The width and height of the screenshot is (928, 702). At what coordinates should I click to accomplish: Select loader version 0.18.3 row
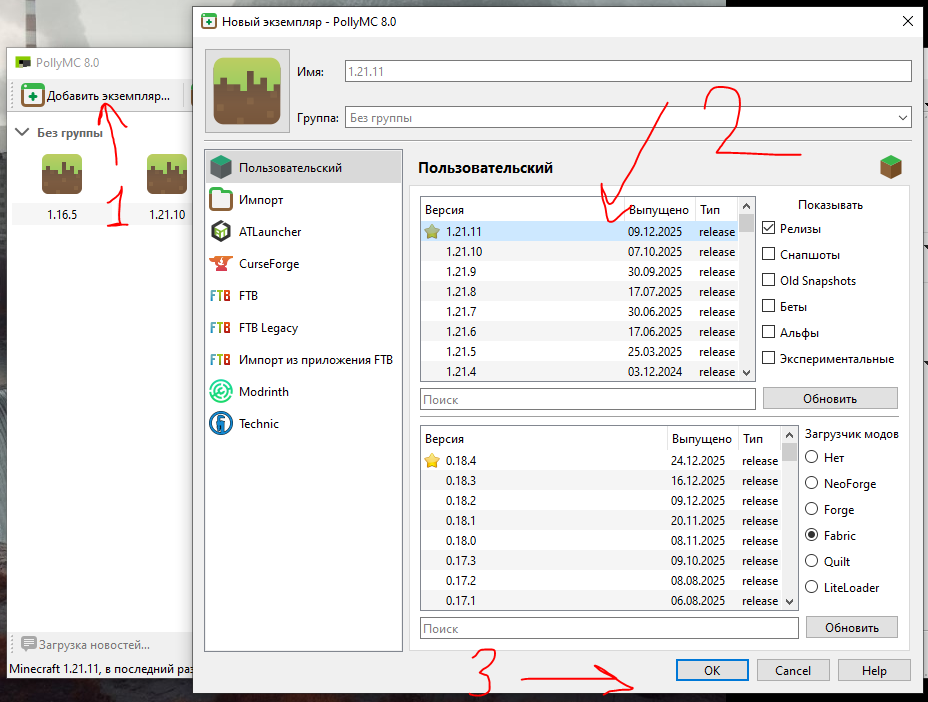pyautogui.click(x=601, y=481)
